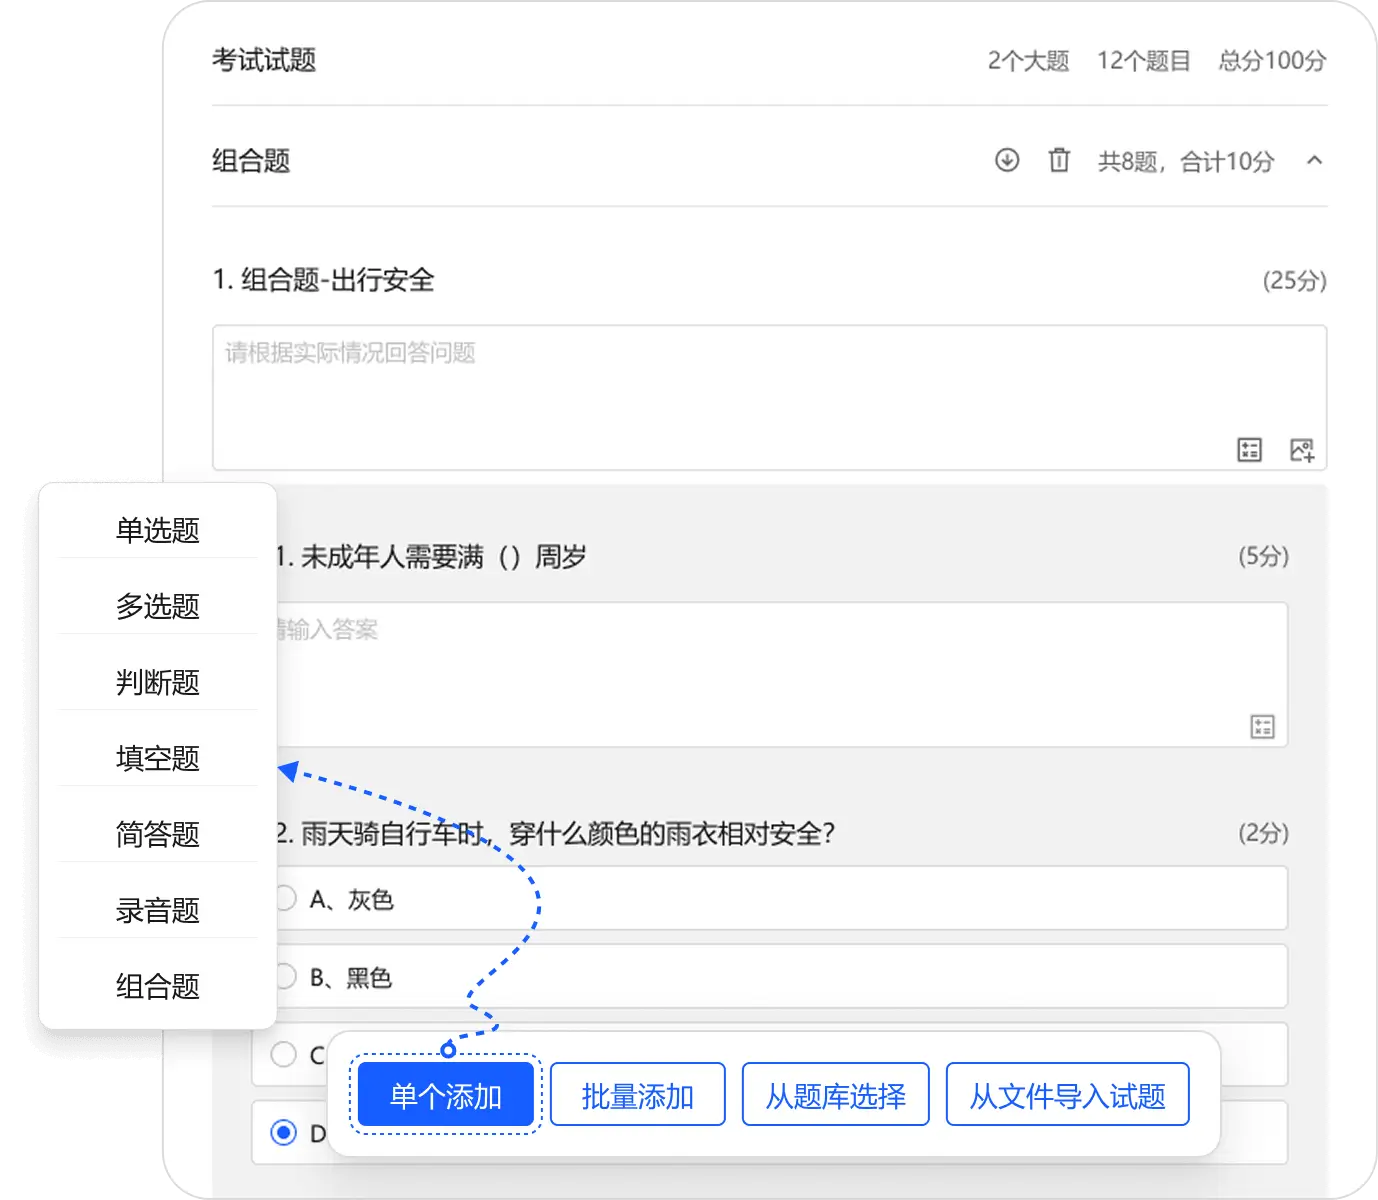The image size is (1378, 1200).
Task: Select 多选题 from the question type menu
Action: point(158,606)
